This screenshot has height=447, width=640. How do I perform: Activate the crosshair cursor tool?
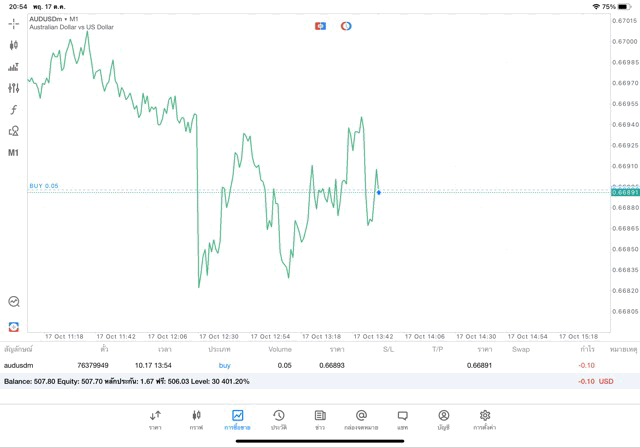(x=14, y=23)
